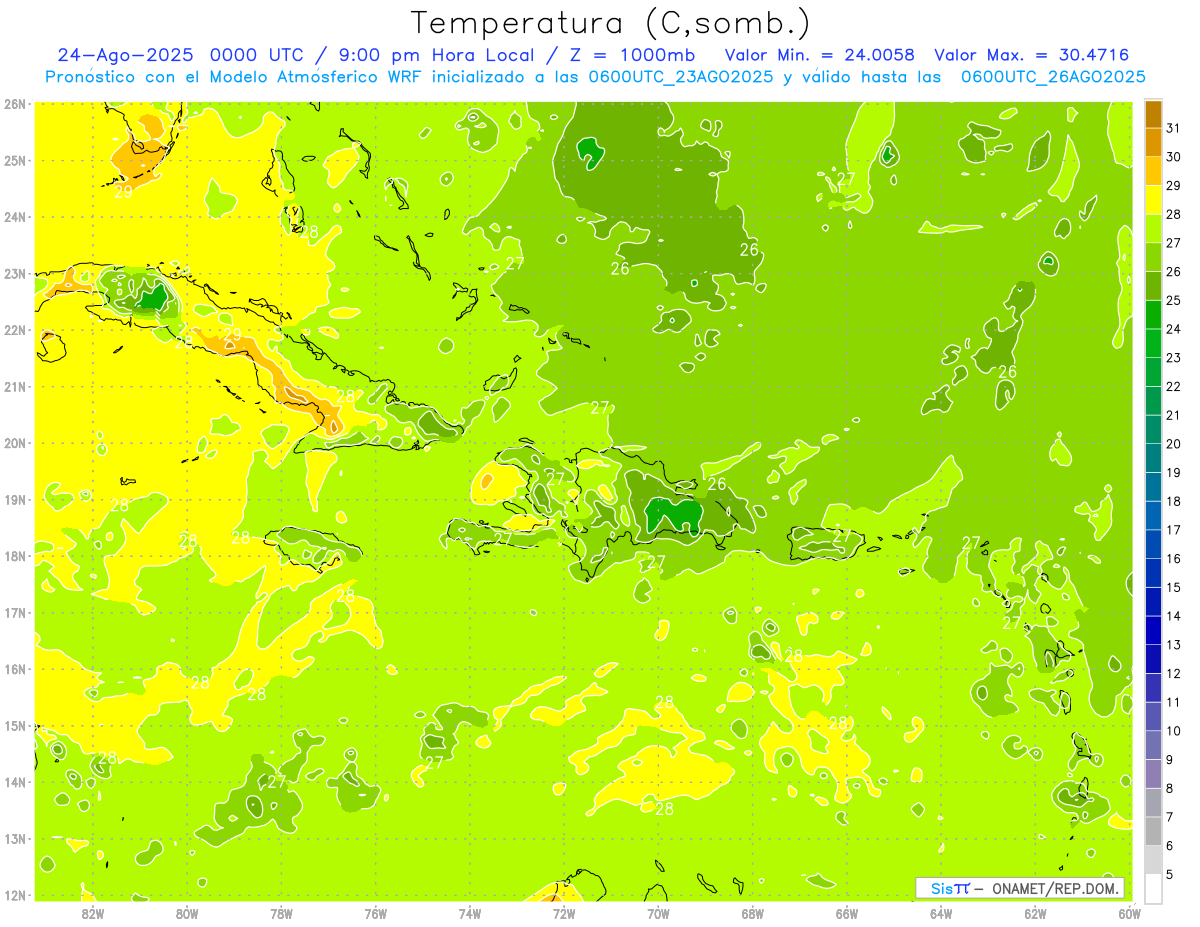The height and width of the screenshot is (927, 1200).
Task: Select legend swatch between 29 and 30
Action: [x=1153, y=171]
